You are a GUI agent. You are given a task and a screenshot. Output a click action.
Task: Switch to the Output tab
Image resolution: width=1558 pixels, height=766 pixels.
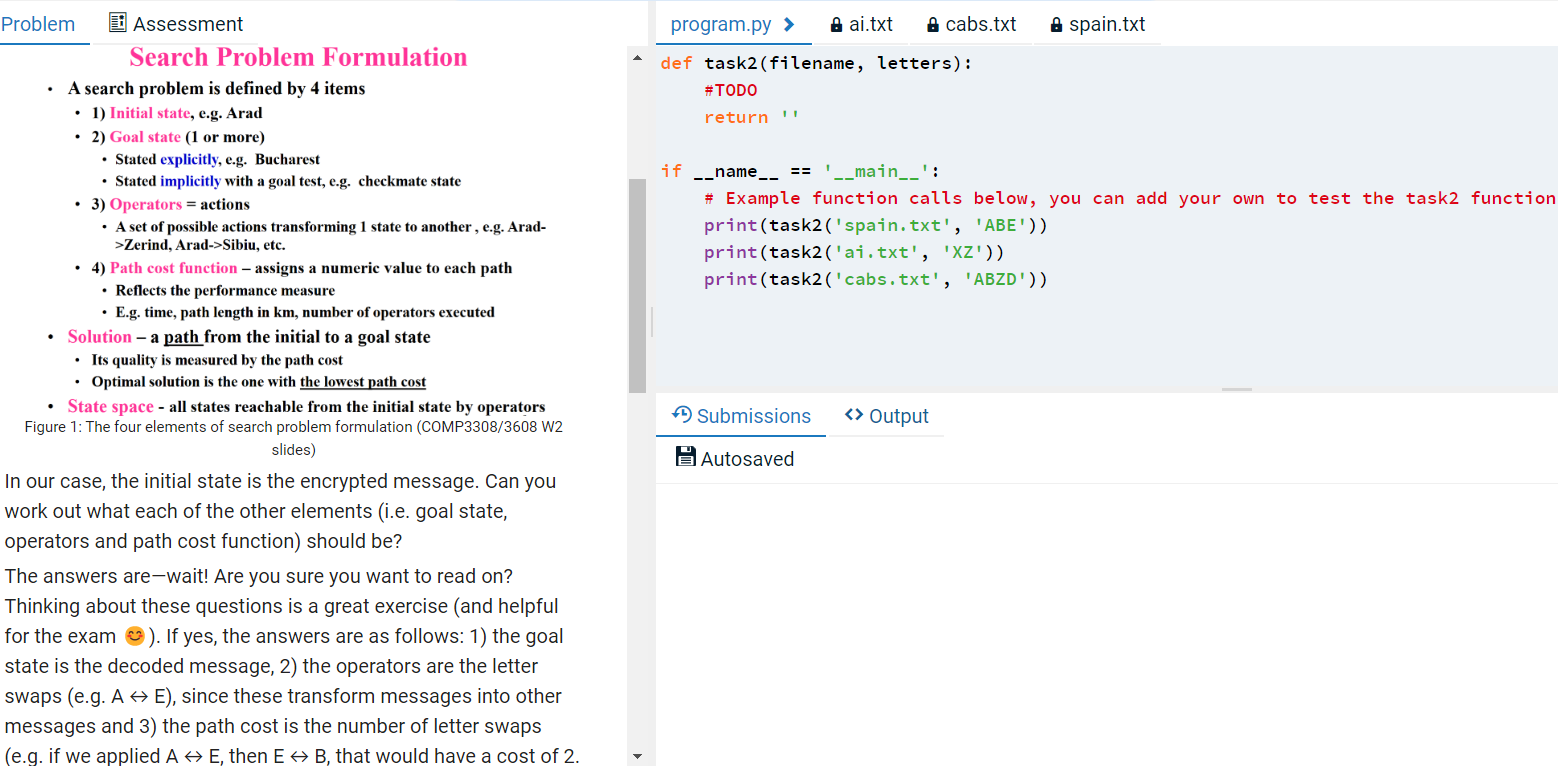pyautogui.click(x=886, y=416)
